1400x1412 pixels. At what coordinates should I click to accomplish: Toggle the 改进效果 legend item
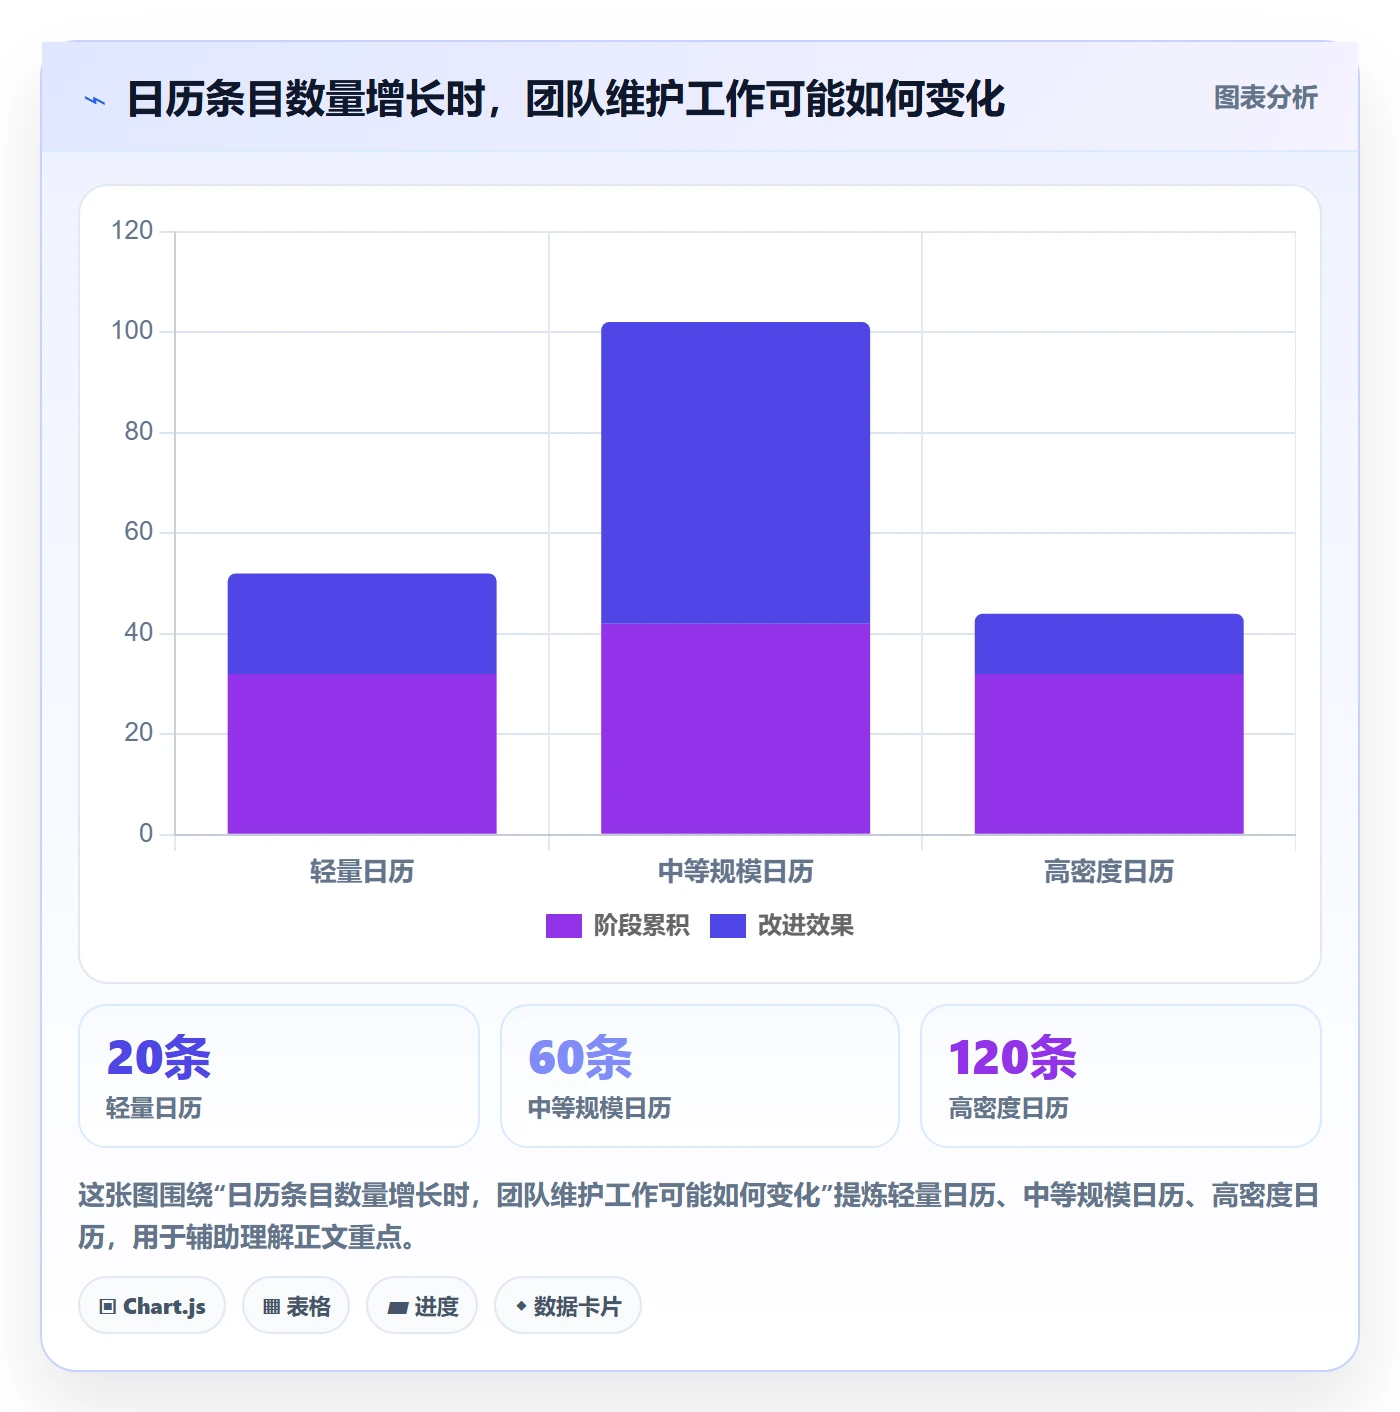(781, 926)
